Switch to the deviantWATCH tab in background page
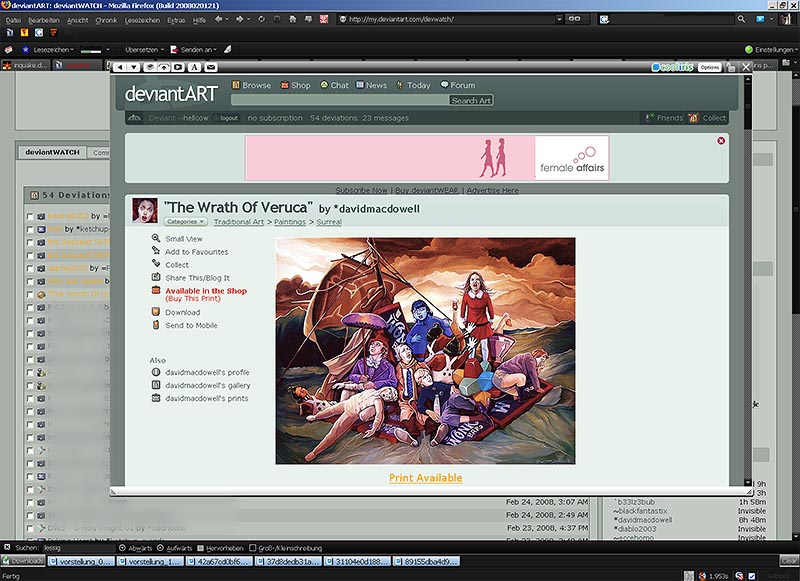This screenshot has width=800, height=581. (x=52, y=152)
